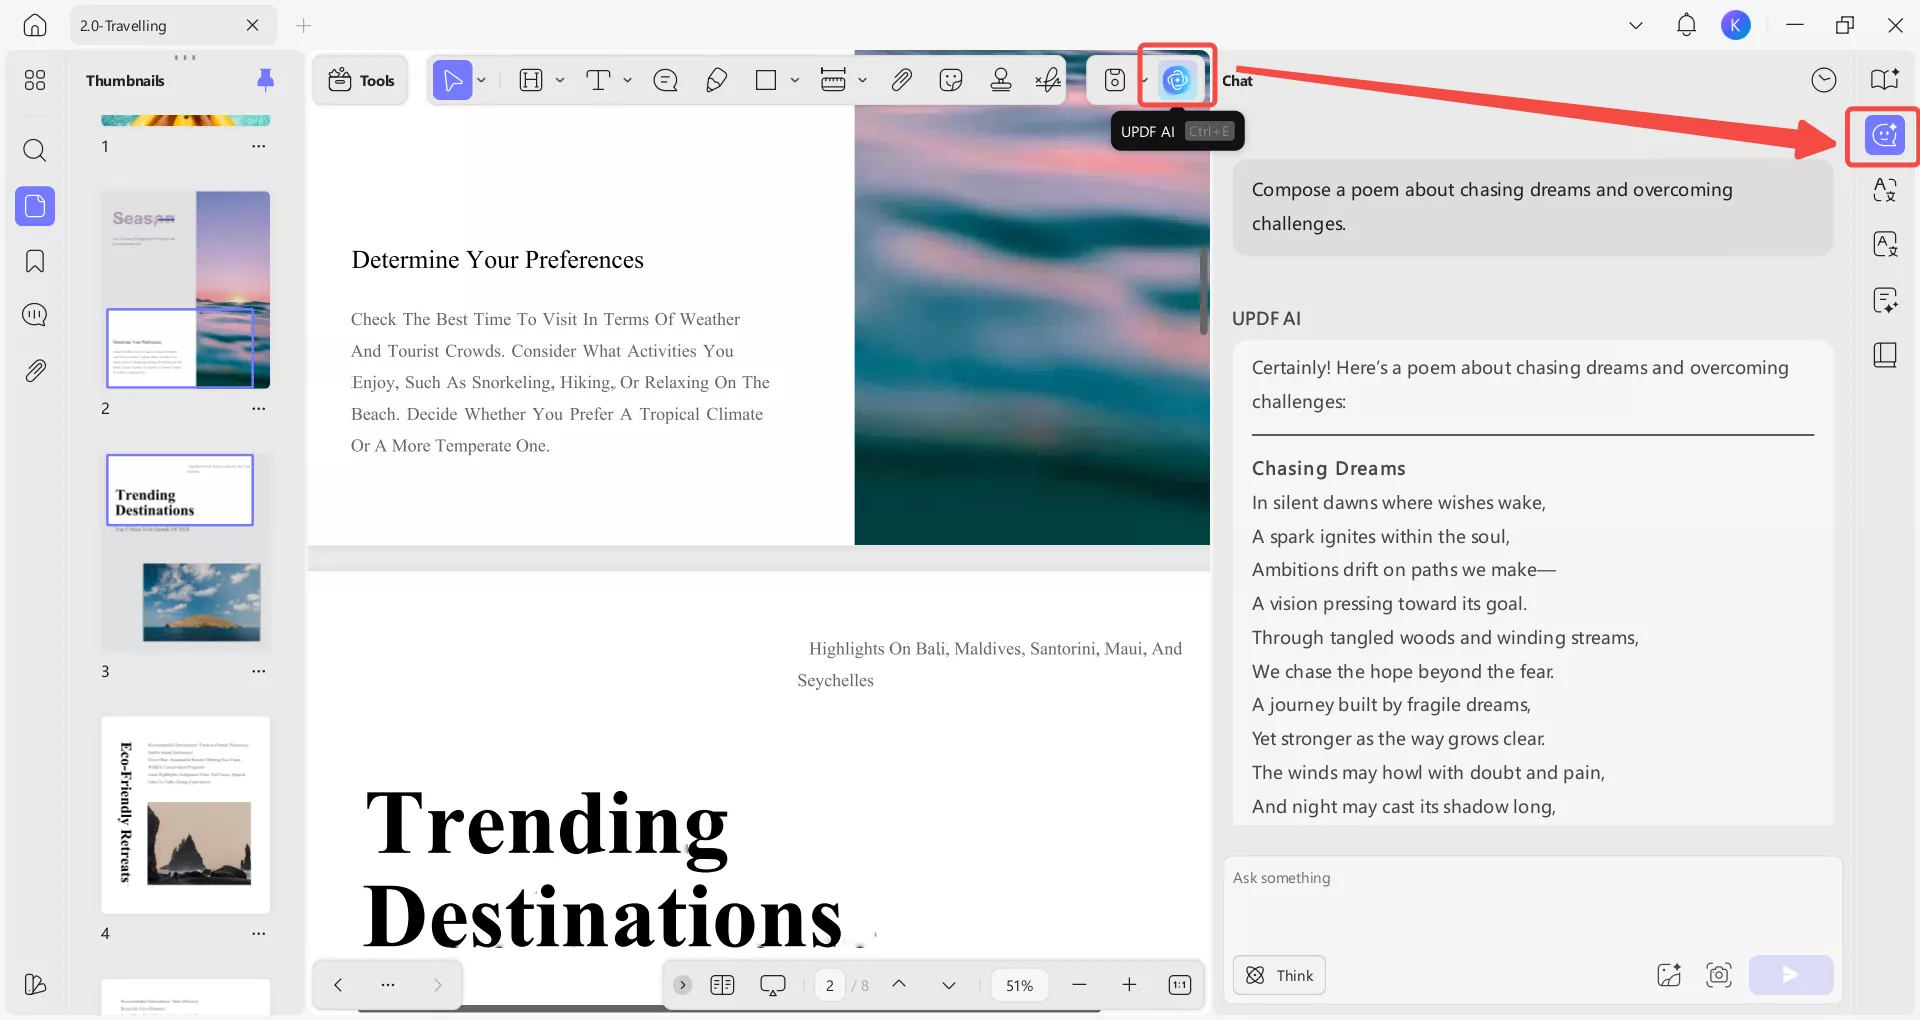The width and height of the screenshot is (1920, 1020).
Task: Open the thumbnail grid view icon
Action: [35, 80]
